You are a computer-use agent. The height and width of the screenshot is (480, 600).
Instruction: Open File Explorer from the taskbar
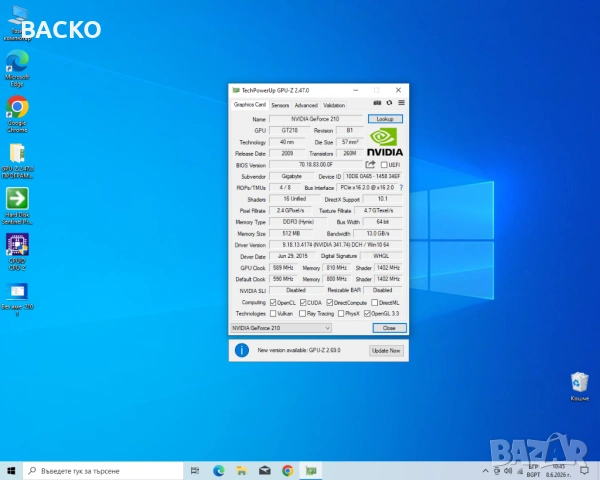tap(241, 471)
